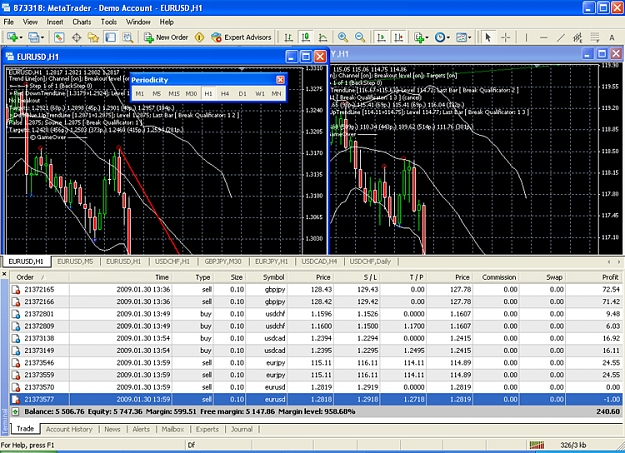This screenshot has height=453, width=625.
Task: Select the Trendline drawing tool
Action: coord(561,37)
